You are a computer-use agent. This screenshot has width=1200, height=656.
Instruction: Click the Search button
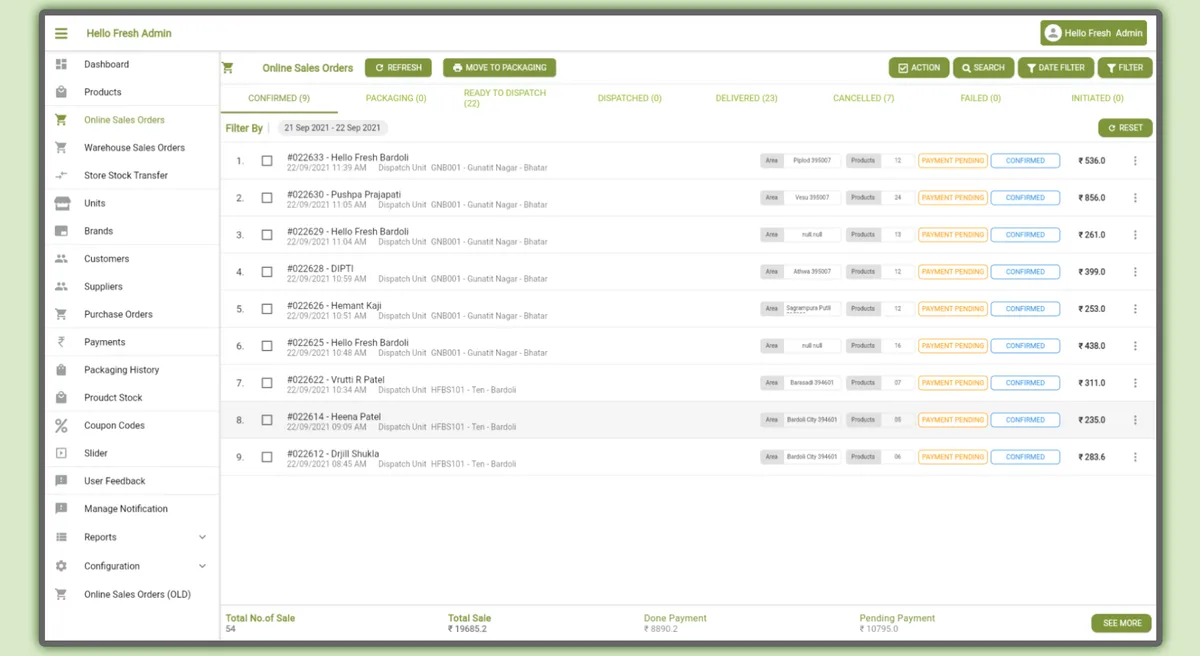(983, 68)
